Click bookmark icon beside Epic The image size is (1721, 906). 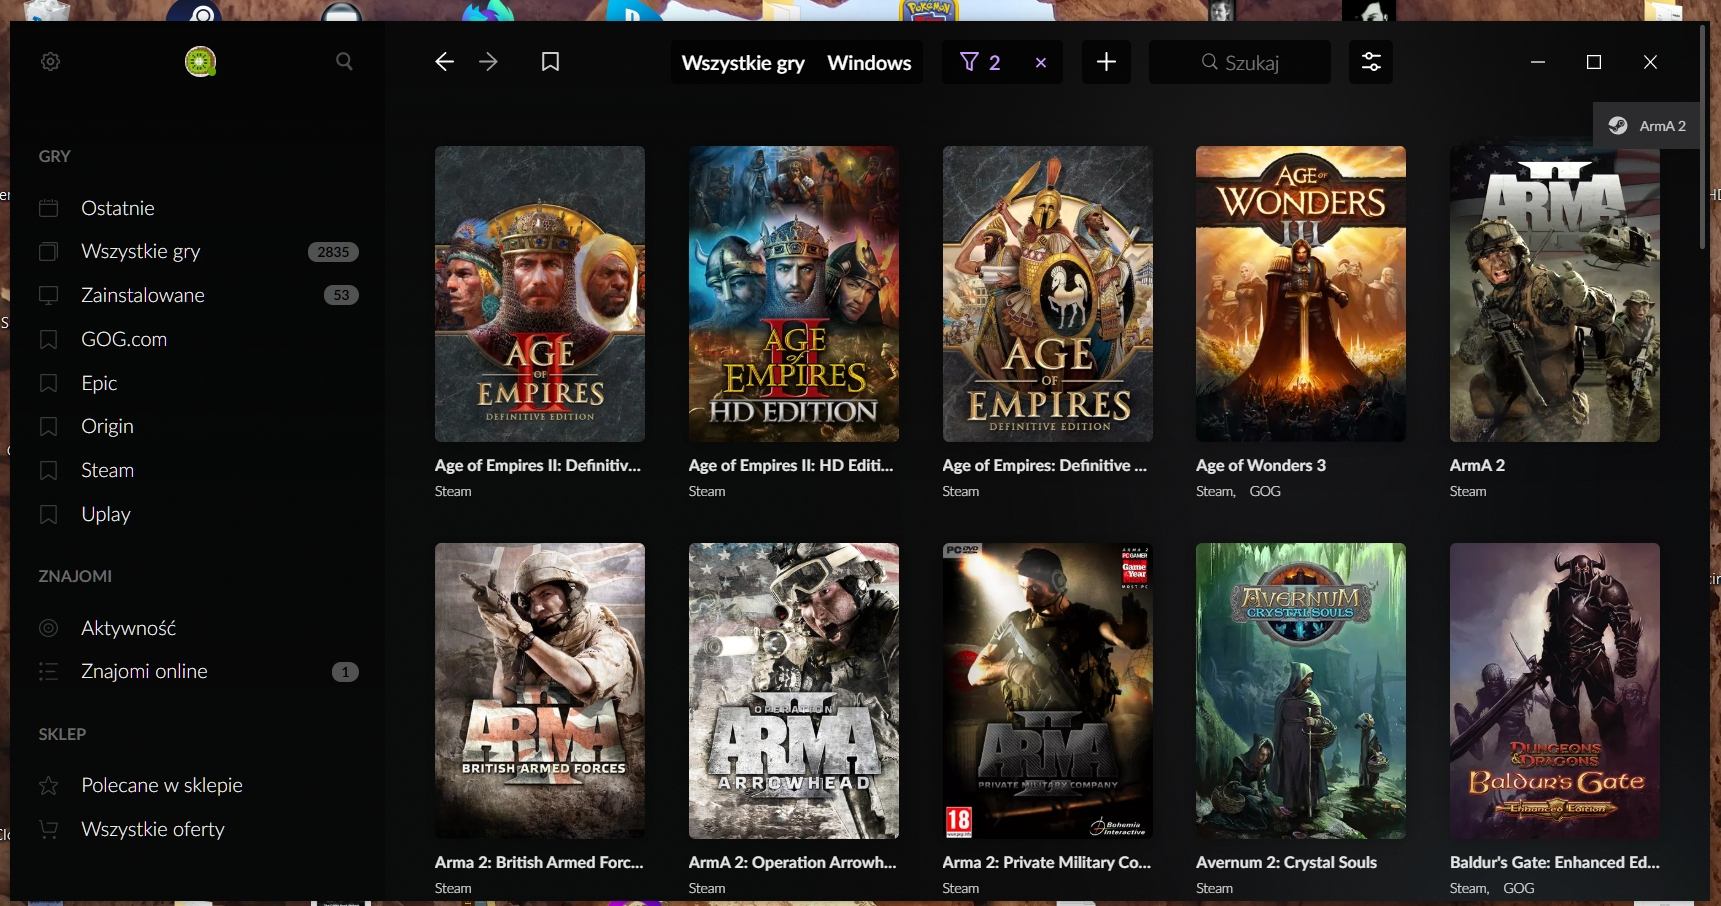[48, 383]
